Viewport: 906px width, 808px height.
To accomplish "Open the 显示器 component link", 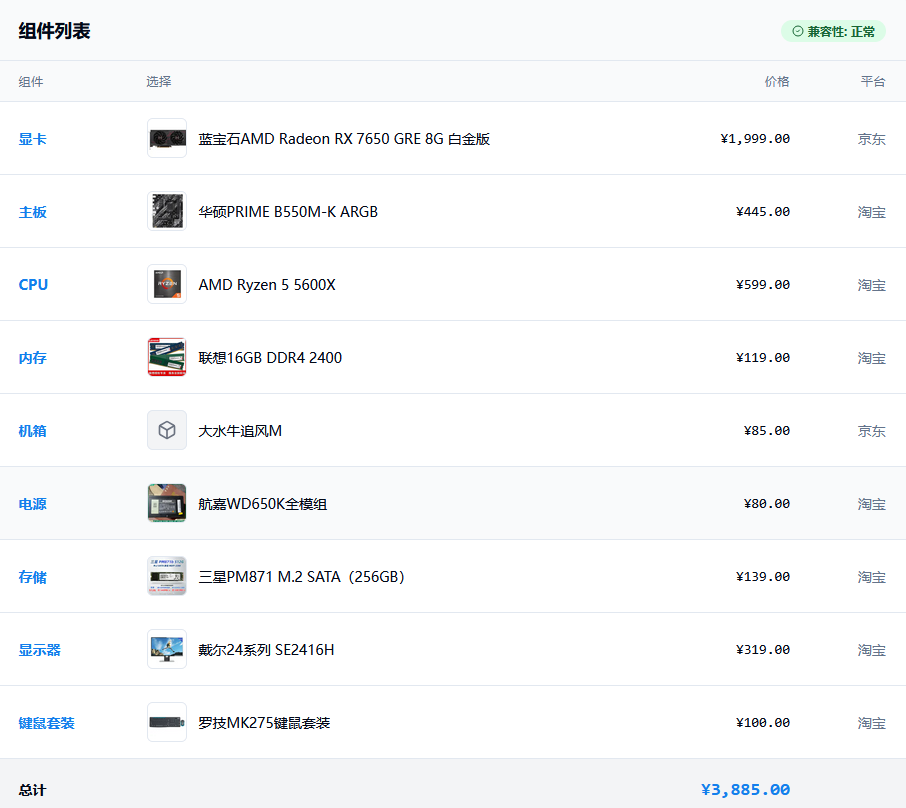I will coord(39,650).
